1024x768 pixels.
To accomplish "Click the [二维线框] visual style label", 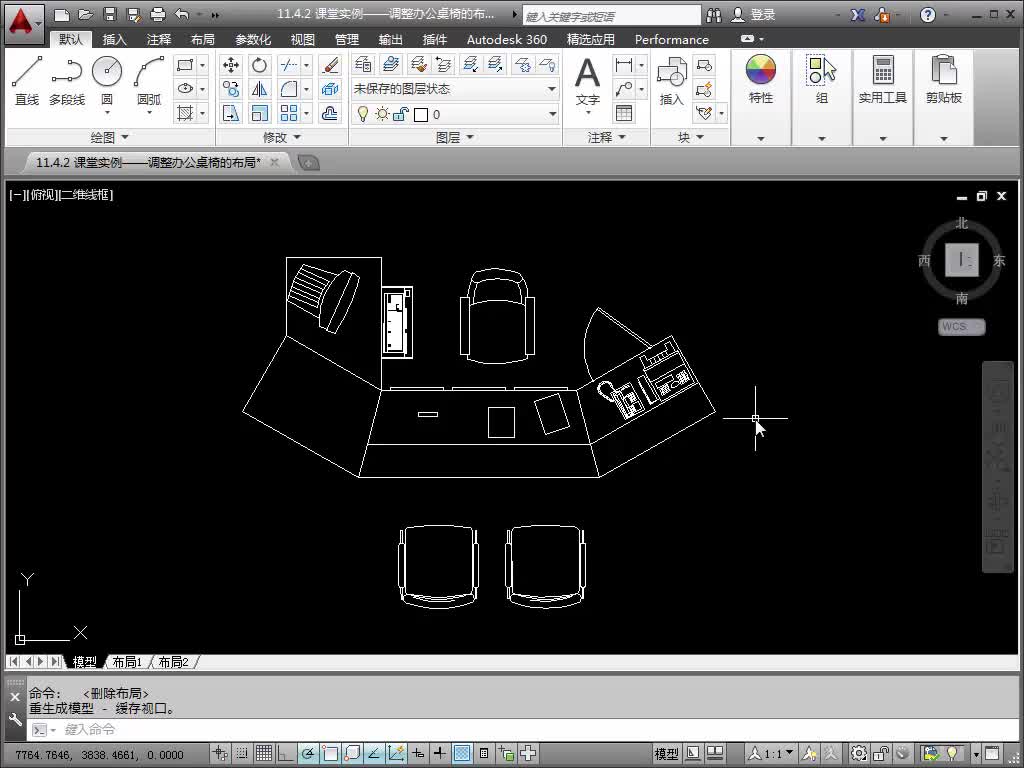I will (86, 194).
